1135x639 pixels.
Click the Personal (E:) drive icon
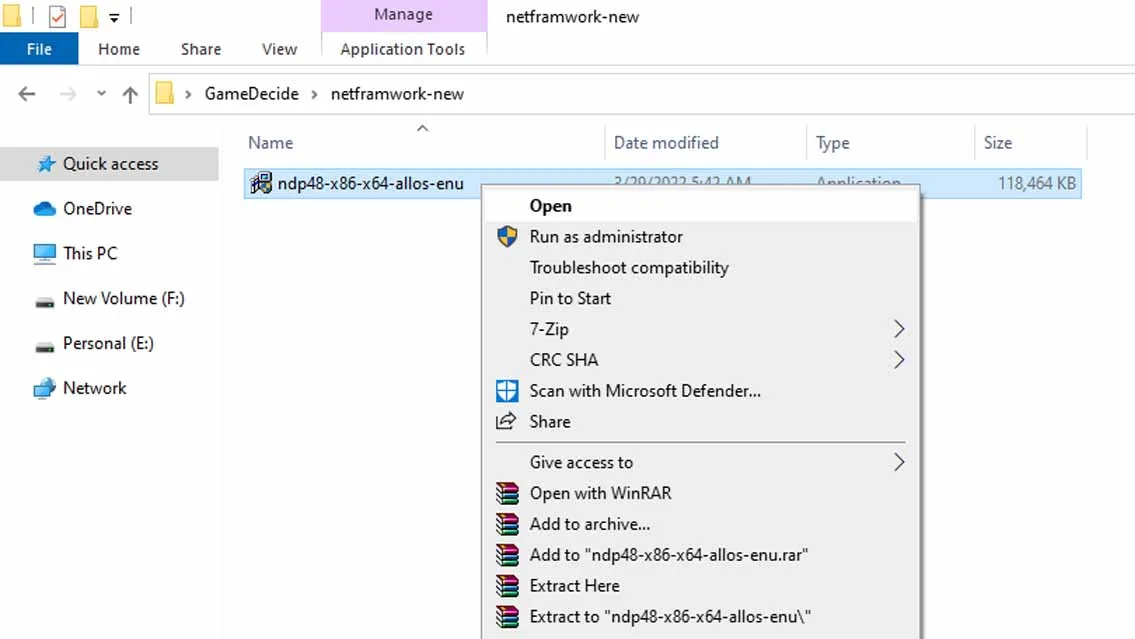(x=45, y=346)
